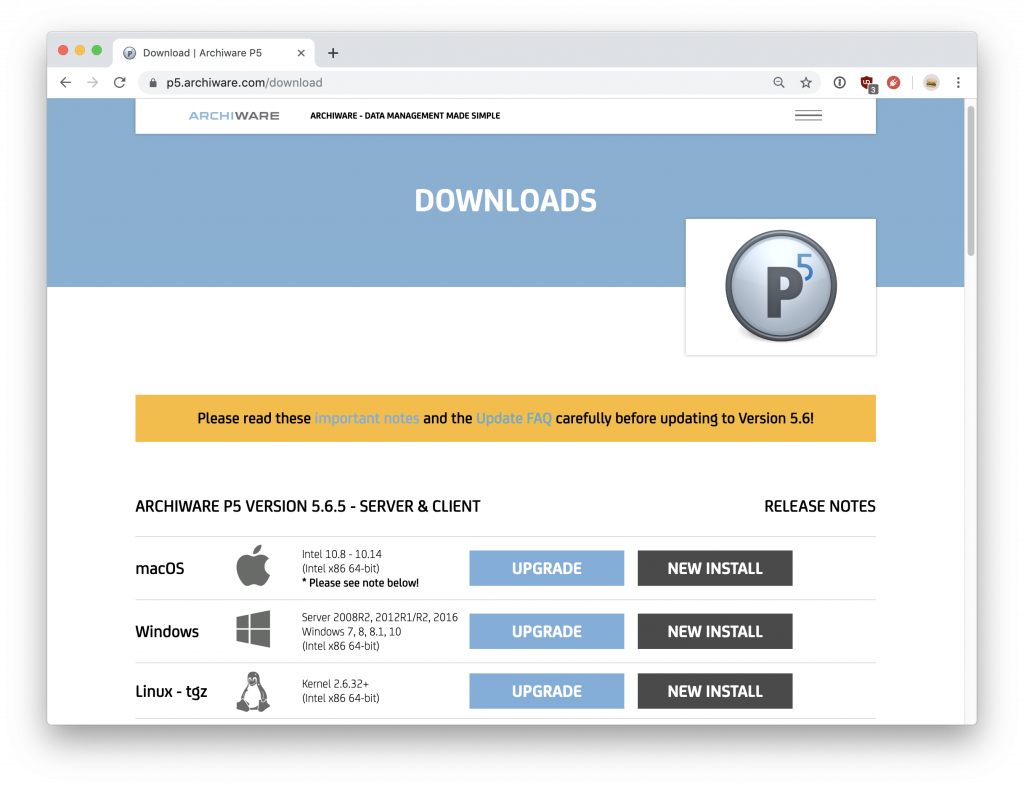Click 'Server 2008R2, 2012R1/R2, 2016' text

tap(379, 617)
